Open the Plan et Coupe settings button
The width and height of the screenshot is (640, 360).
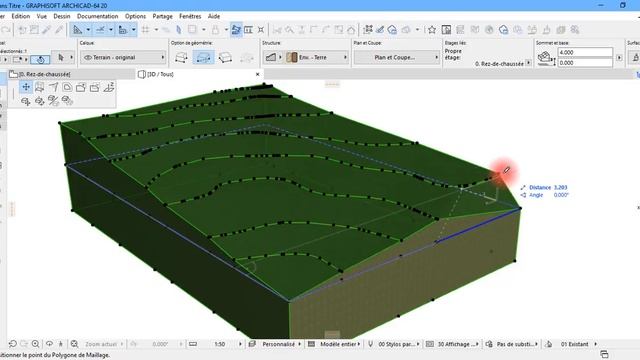click(x=396, y=58)
